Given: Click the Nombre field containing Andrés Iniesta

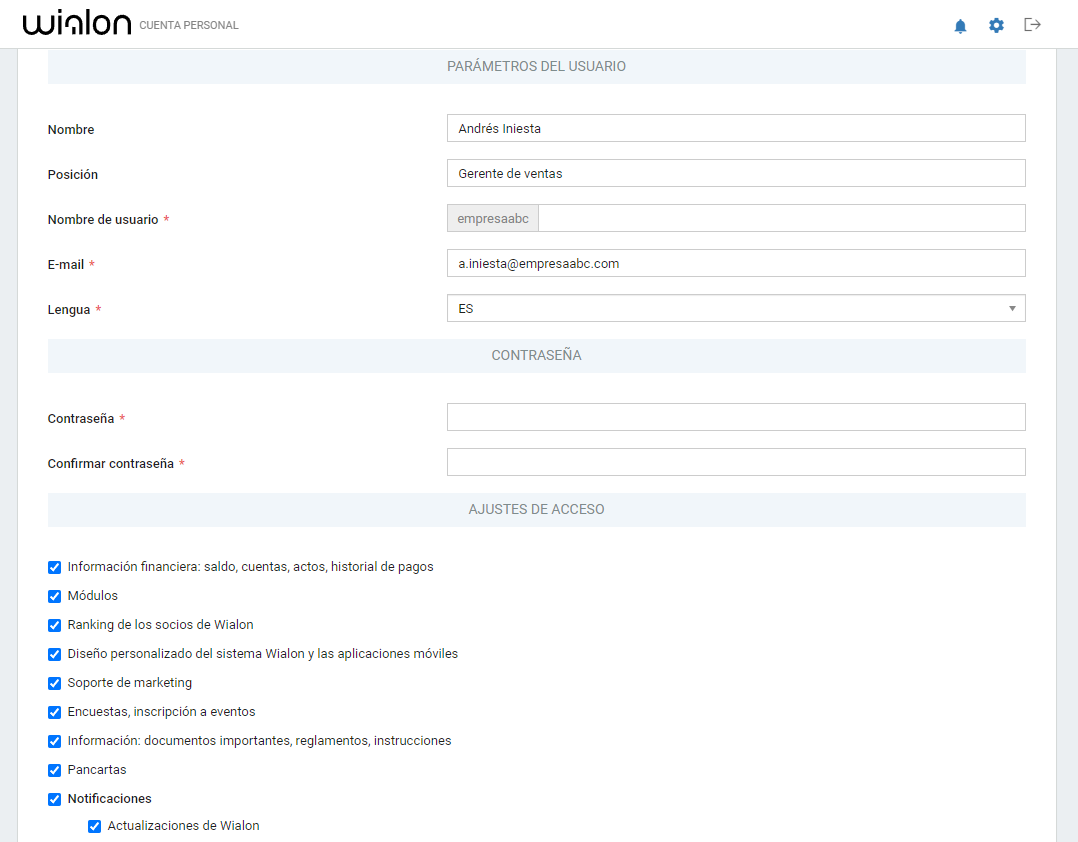Looking at the screenshot, I should pos(735,128).
